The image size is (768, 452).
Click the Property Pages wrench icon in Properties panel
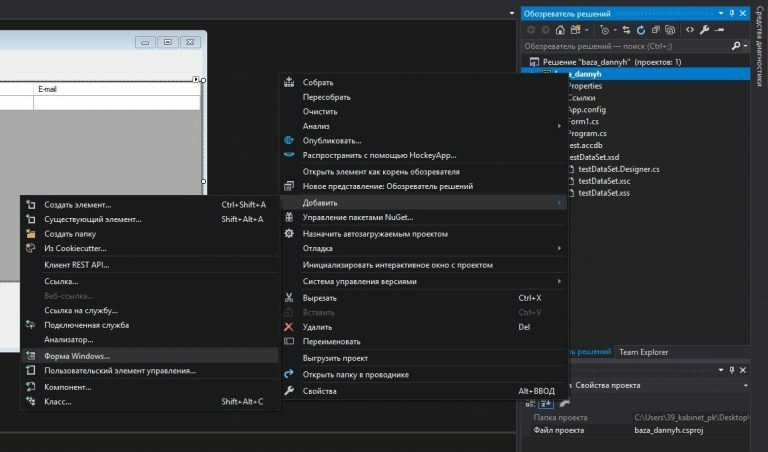click(x=564, y=403)
